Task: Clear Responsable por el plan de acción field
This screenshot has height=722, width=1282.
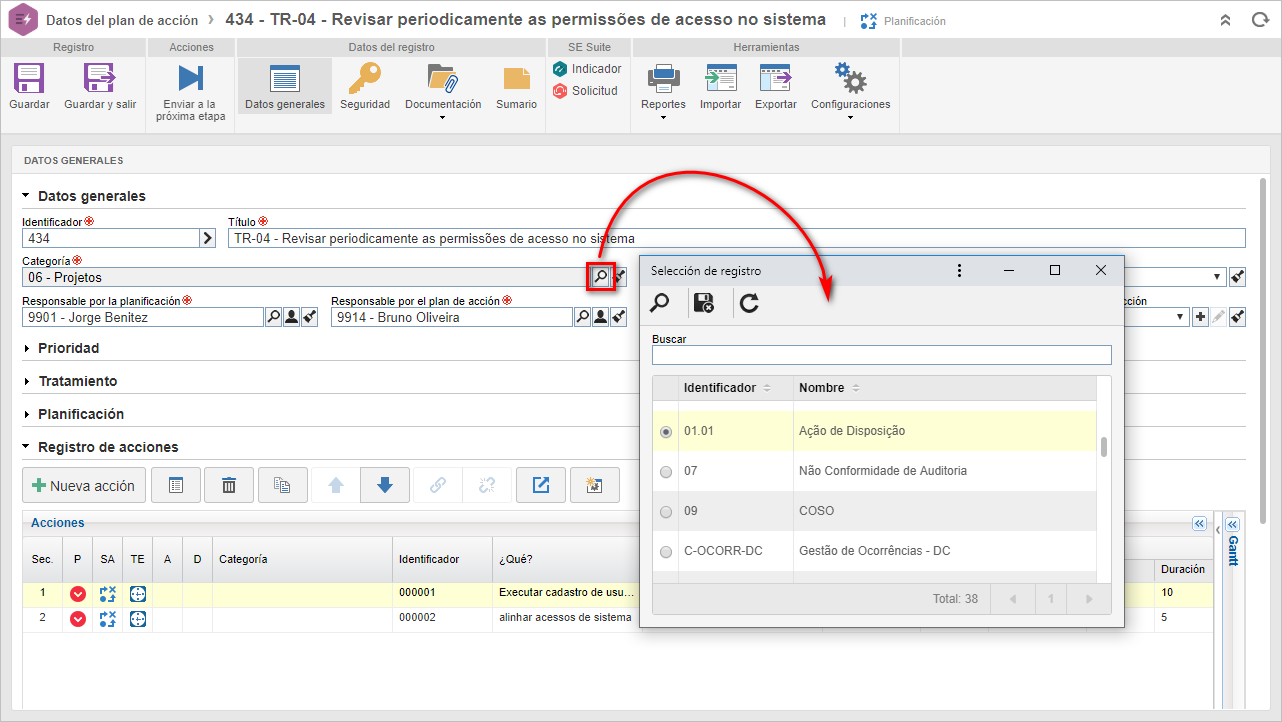Action: coord(618,317)
